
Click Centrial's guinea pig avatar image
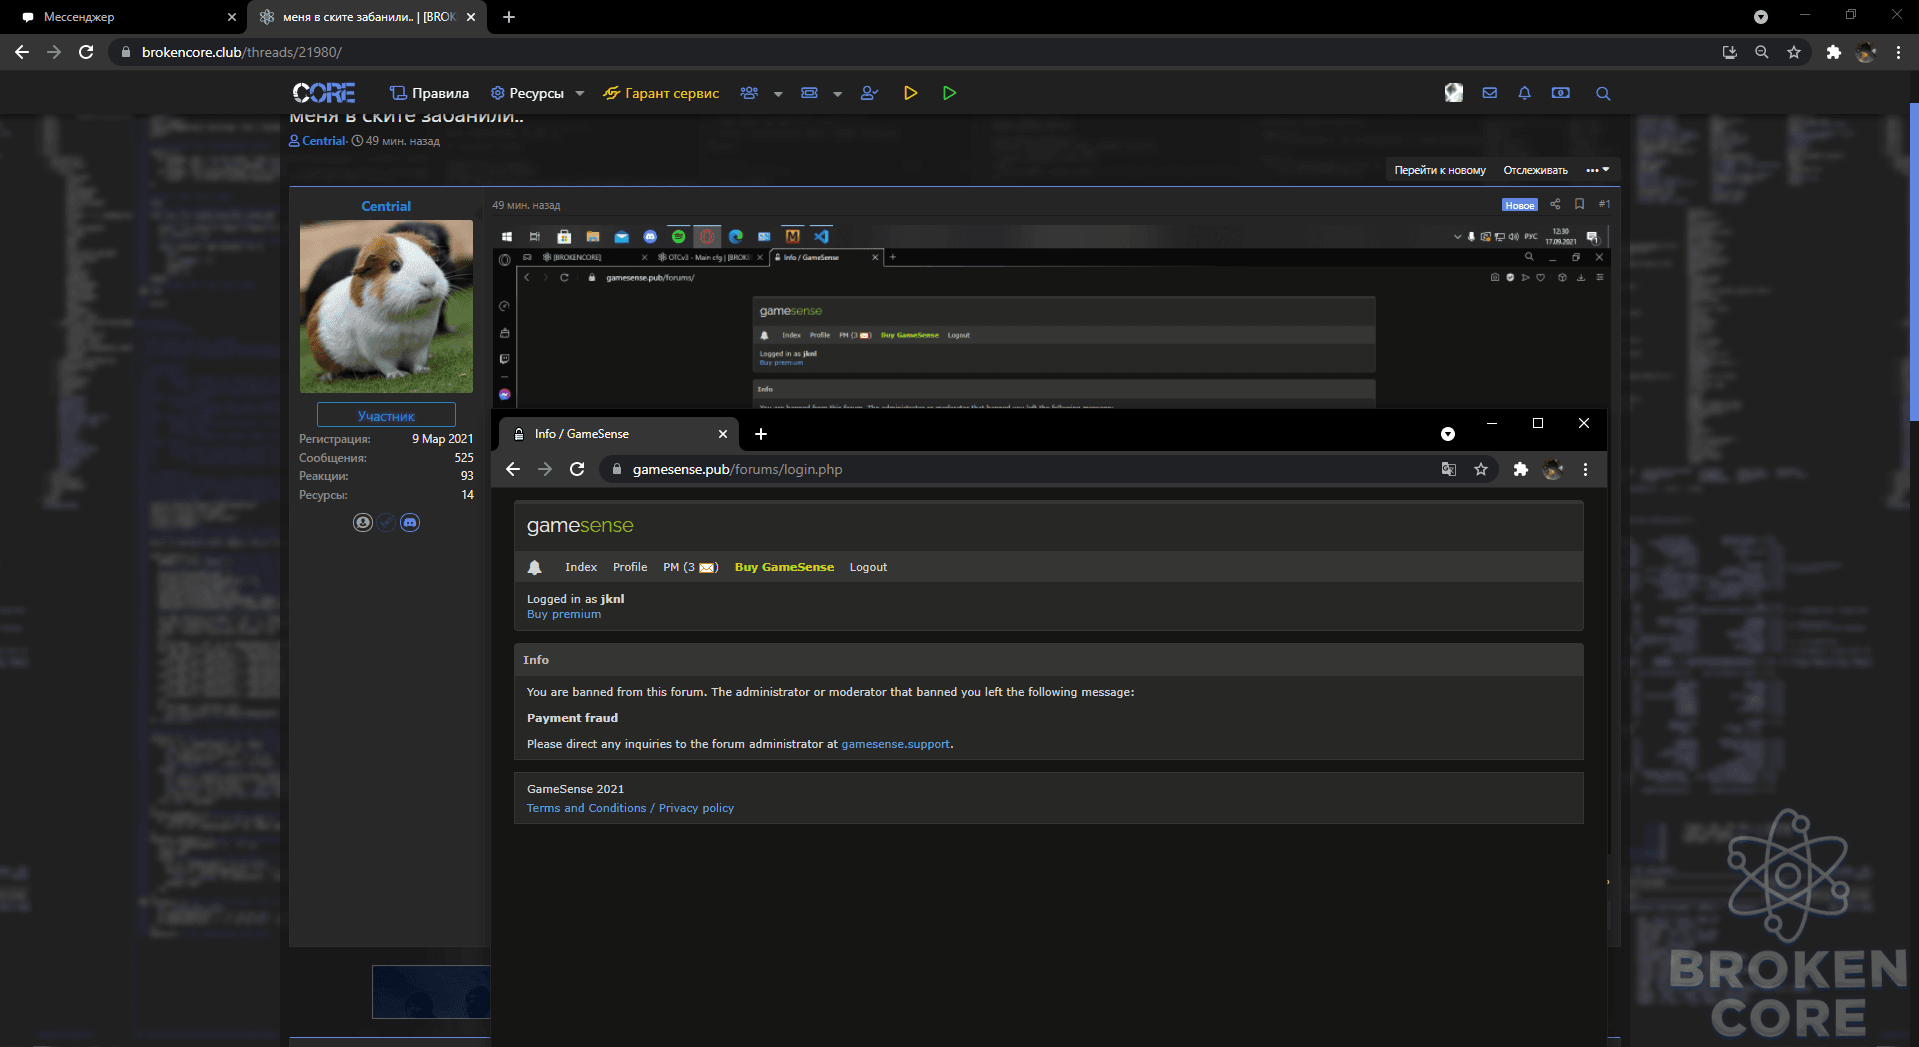click(x=386, y=306)
